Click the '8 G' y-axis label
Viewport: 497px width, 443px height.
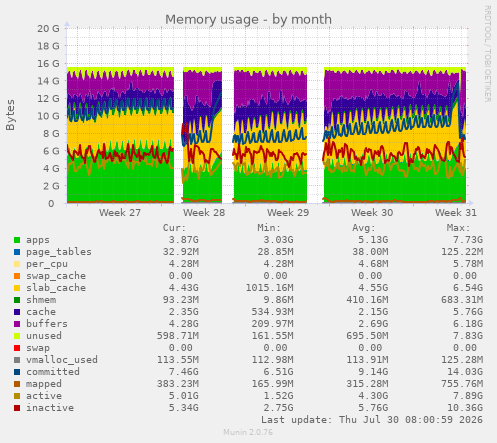coord(51,134)
